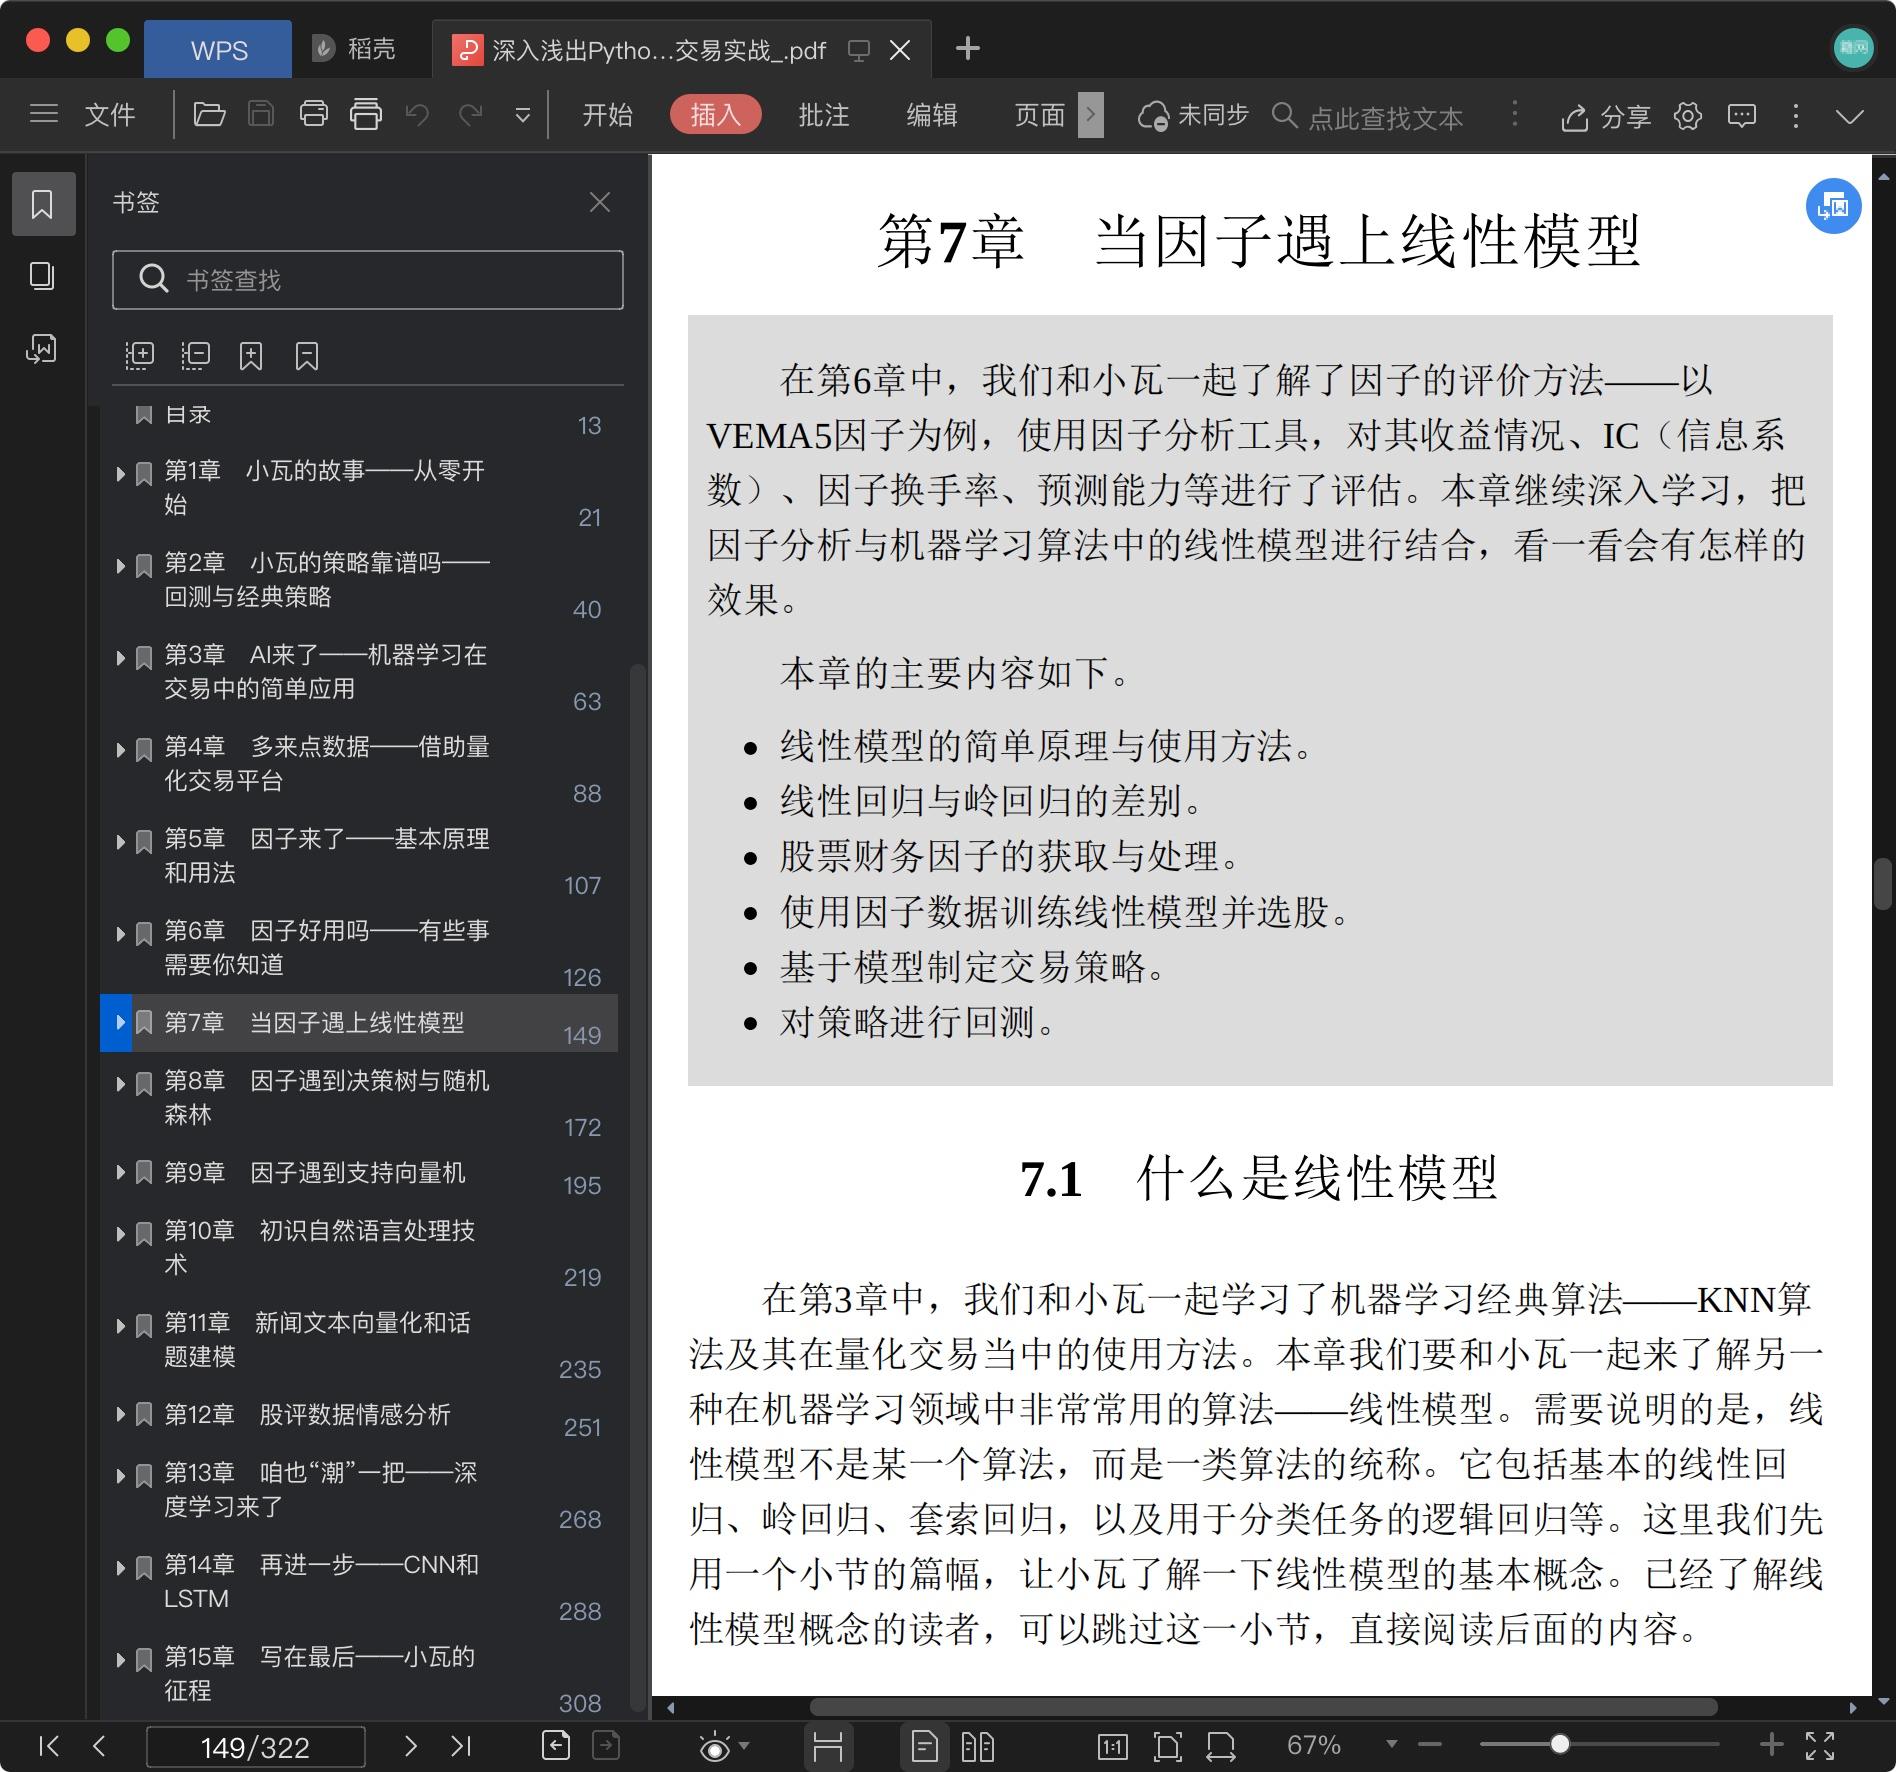Image resolution: width=1896 pixels, height=1772 pixels.
Task: Open the page thumbnails sidebar icon
Action: [42, 276]
